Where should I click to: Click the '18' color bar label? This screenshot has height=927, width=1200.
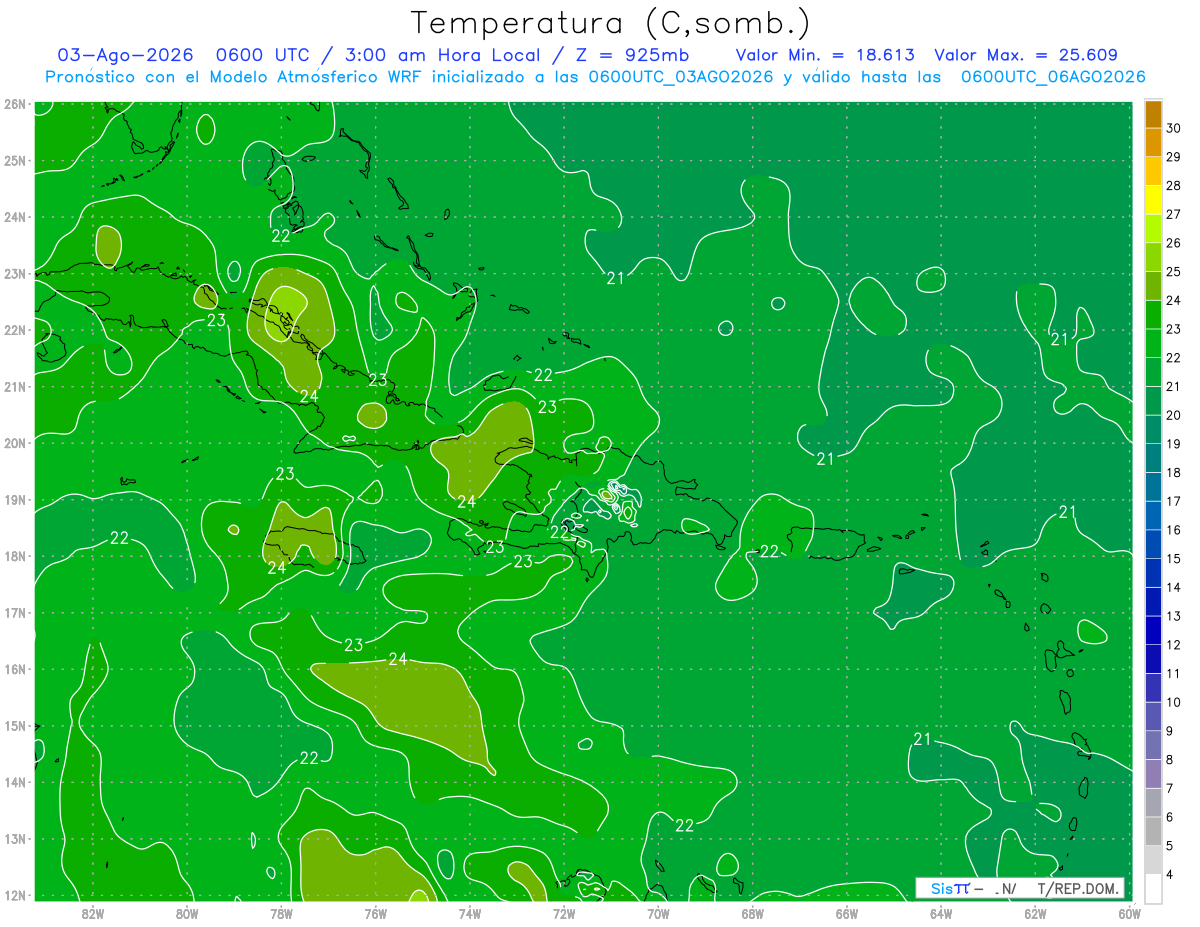(1173, 472)
